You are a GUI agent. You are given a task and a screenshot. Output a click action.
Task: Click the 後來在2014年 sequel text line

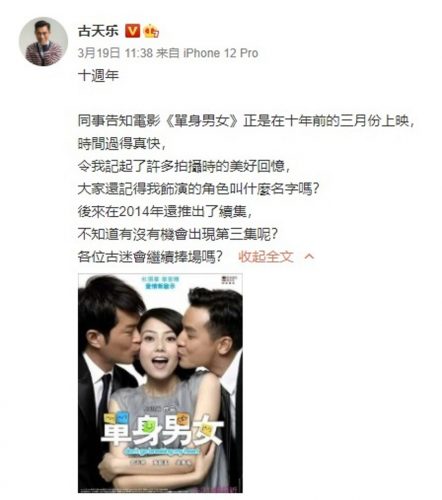click(x=165, y=211)
